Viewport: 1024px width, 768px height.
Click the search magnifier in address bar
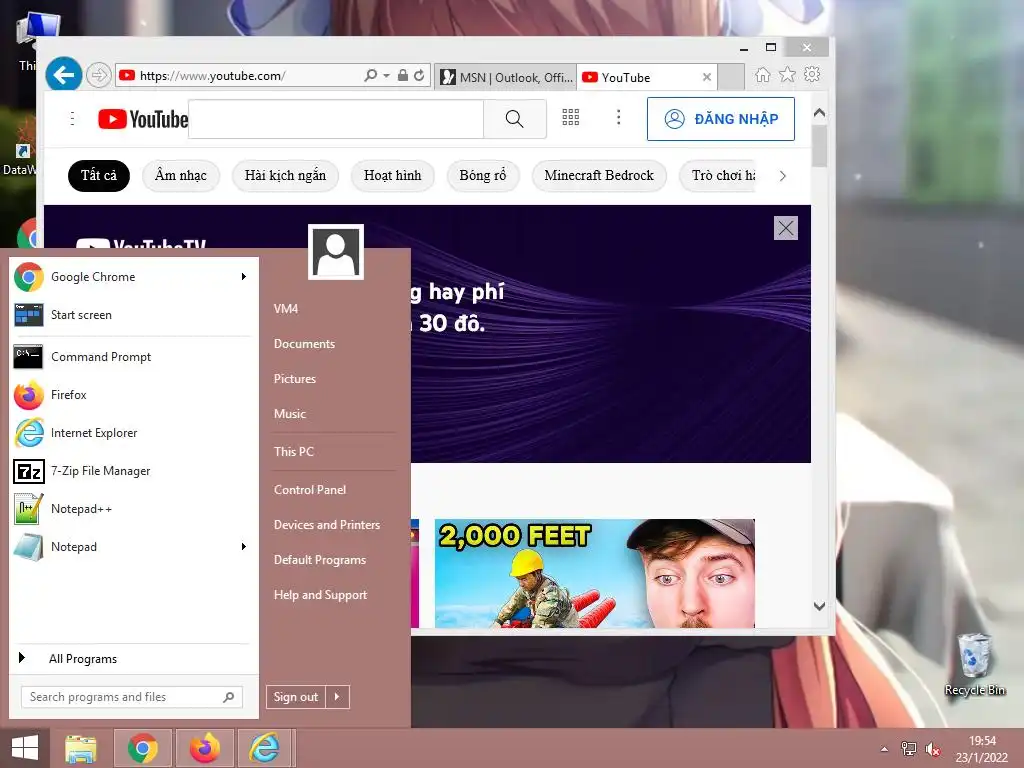(x=370, y=75)
